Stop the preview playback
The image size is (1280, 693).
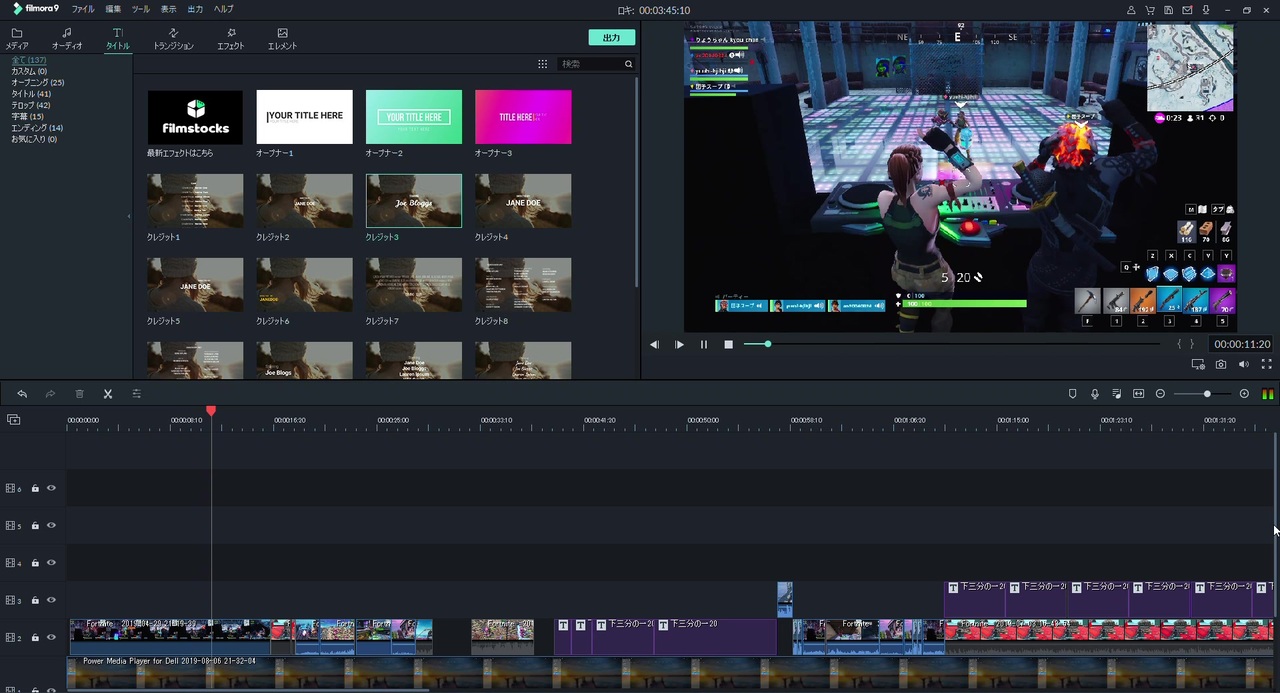pyautogui.click(x=728, y=344)
